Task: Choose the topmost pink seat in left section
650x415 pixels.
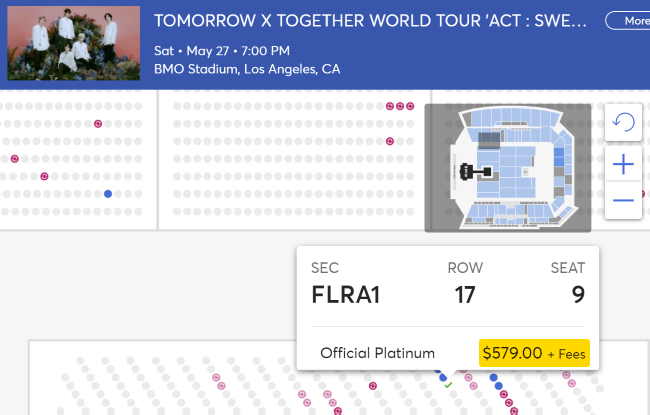Action: [x=98, y=124]
